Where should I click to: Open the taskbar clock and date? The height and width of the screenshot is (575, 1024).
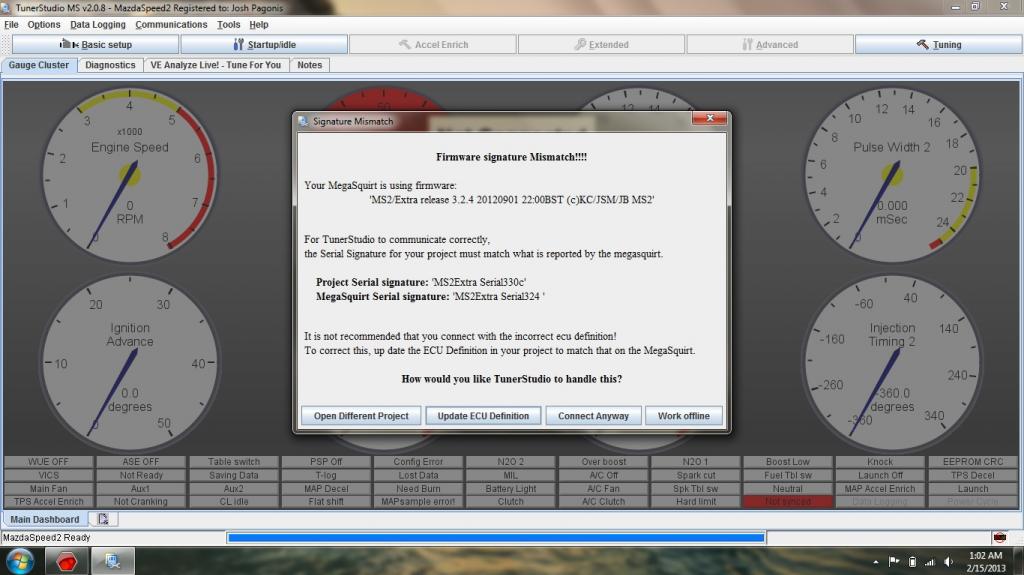point(985,562)
